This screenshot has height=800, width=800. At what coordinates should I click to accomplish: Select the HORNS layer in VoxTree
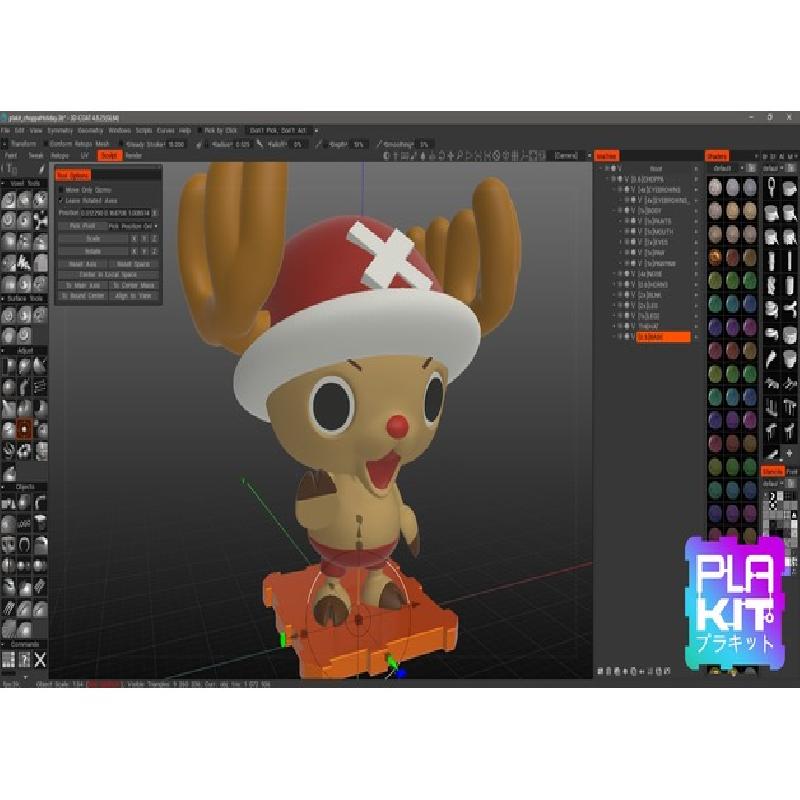click(653, 285)
